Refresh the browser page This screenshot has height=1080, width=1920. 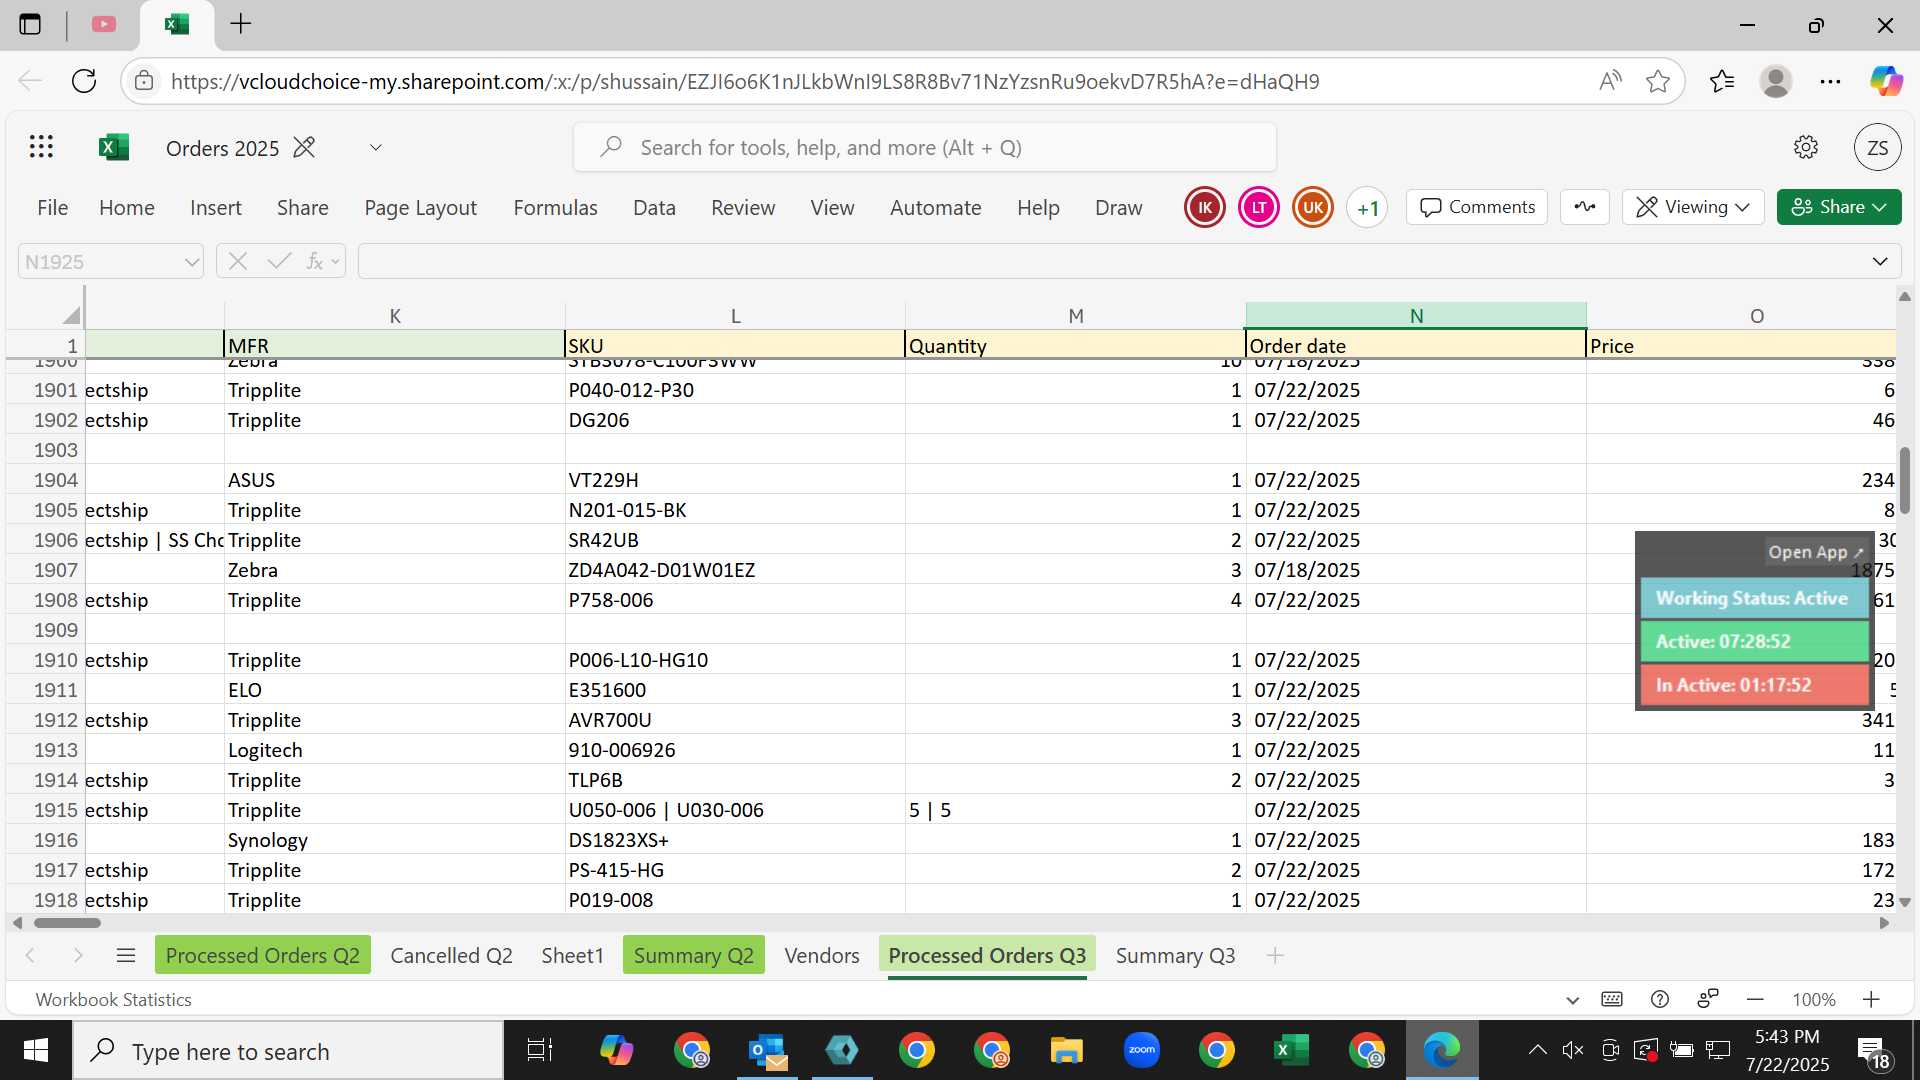[84, 81]
